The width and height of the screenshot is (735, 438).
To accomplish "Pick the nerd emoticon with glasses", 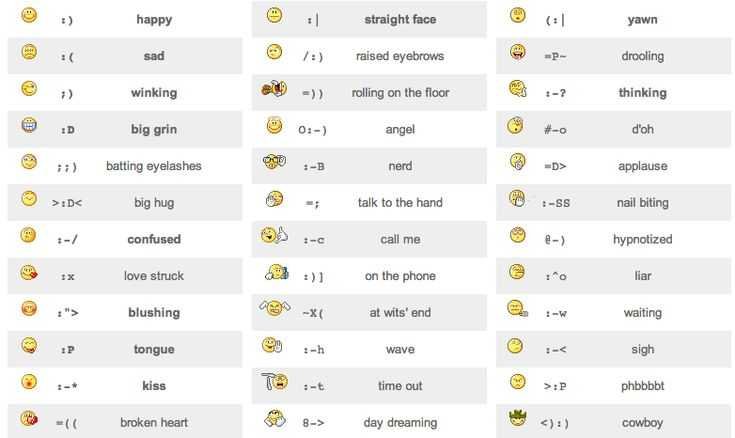I will click(274, 162).
